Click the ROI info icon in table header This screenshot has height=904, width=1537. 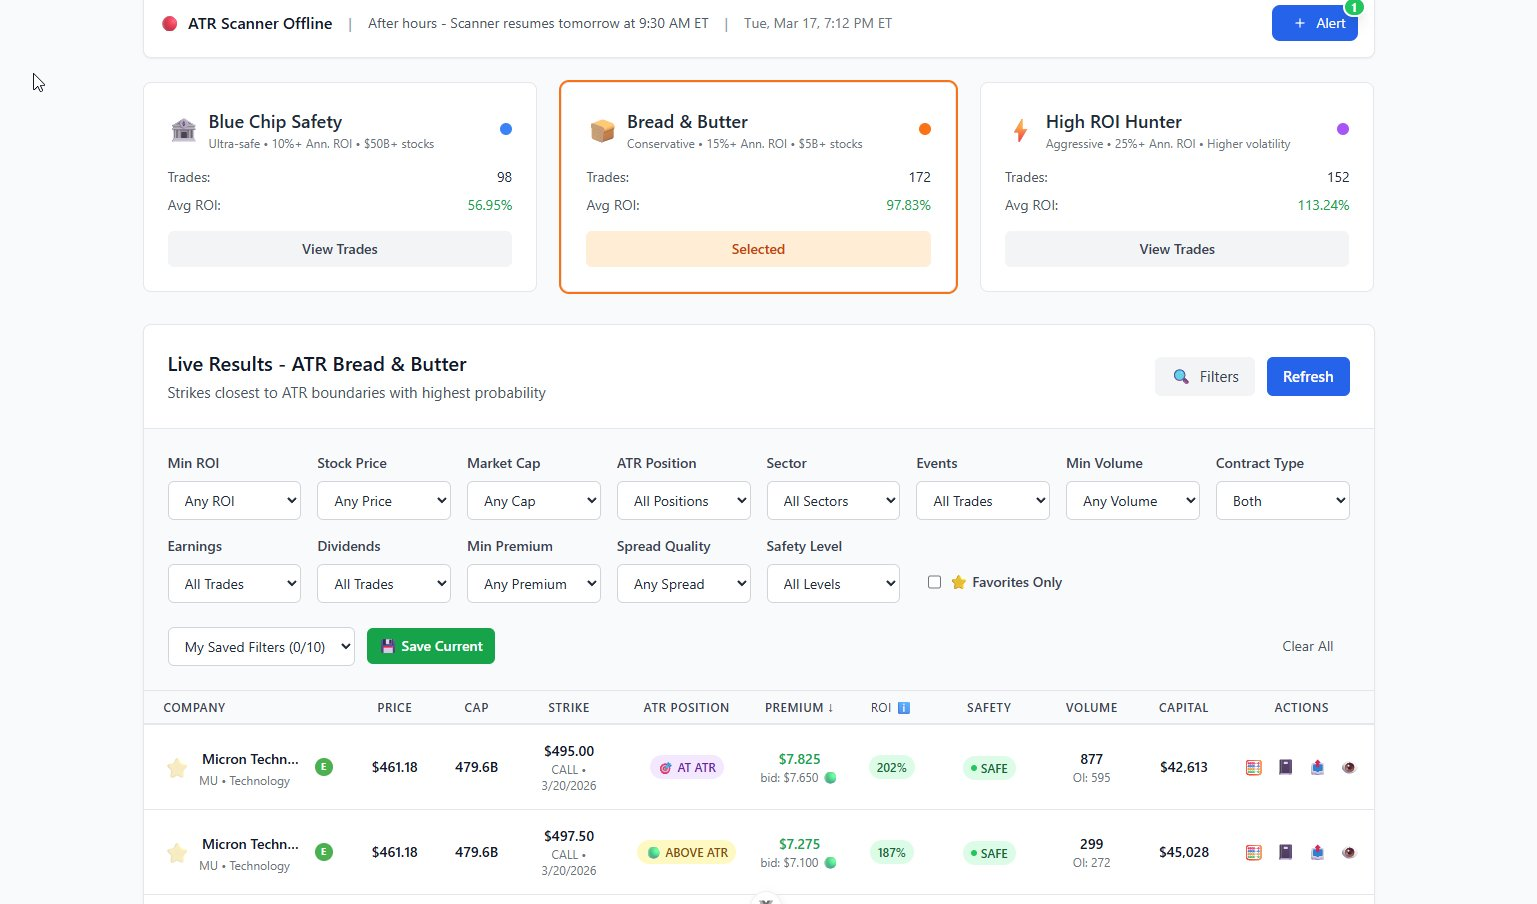coord(904,708)
